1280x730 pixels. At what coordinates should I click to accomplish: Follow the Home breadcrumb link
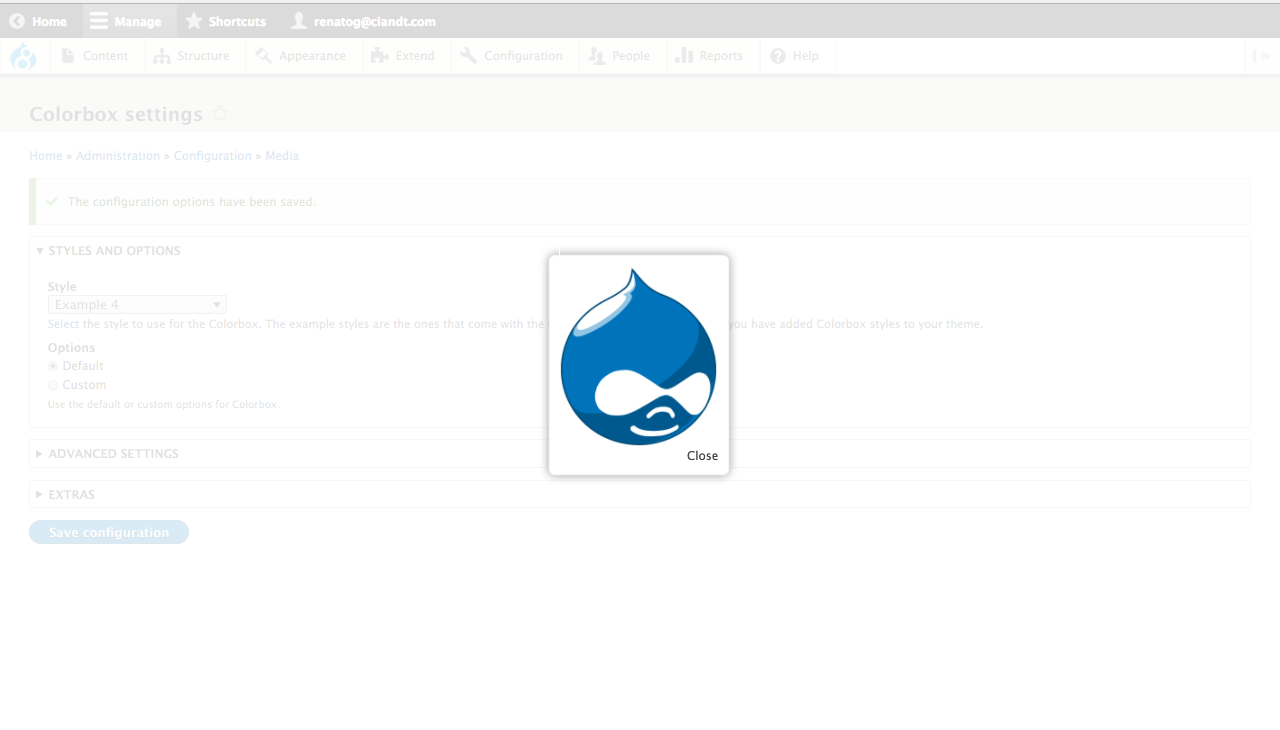pos(46,156)
